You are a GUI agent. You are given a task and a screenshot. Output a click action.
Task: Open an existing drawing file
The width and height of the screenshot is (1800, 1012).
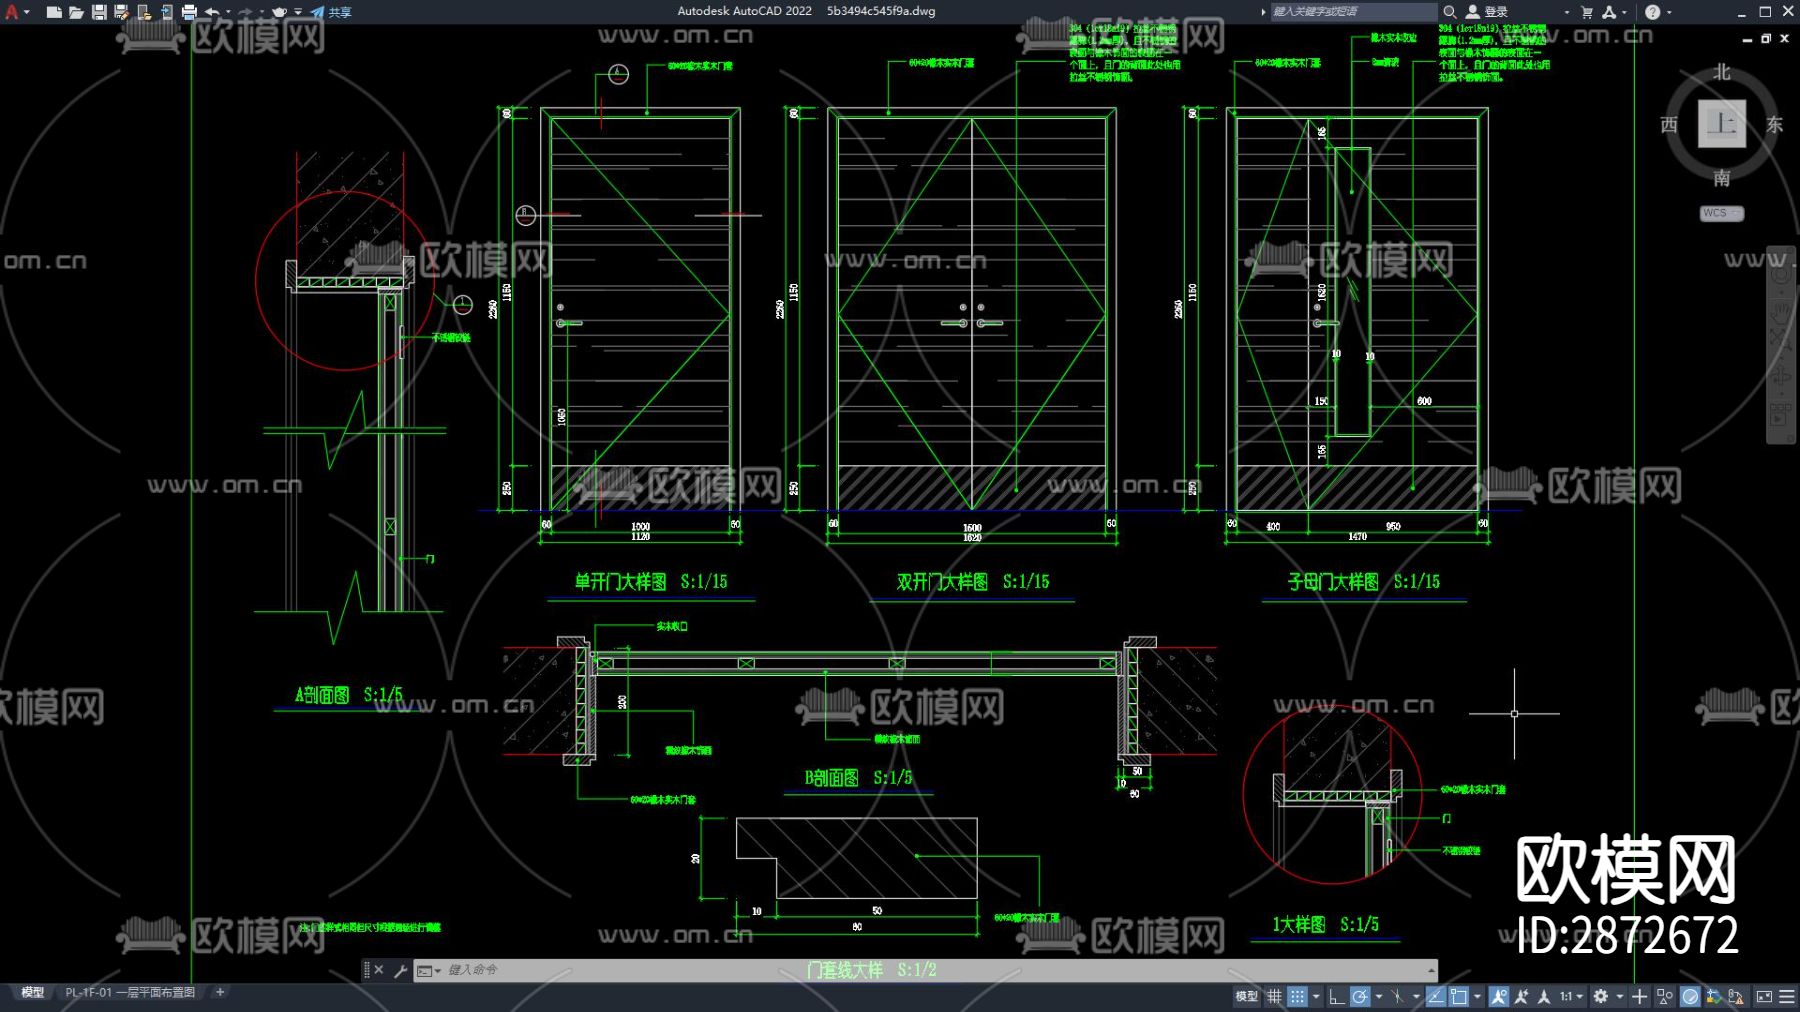pos(76,12)
